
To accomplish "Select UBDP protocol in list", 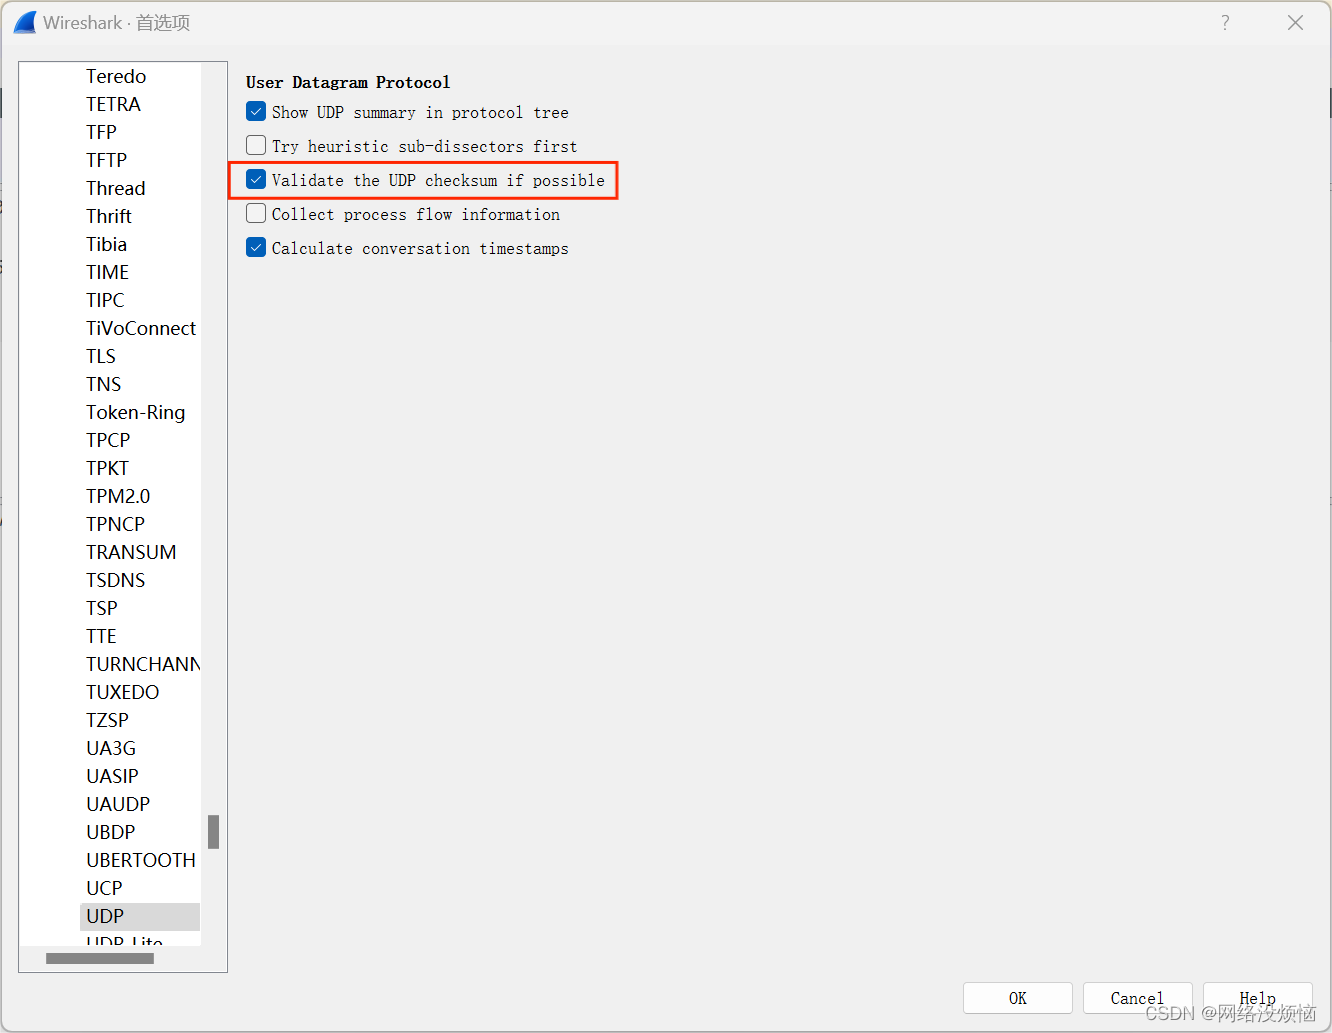I will click(110, 832).
